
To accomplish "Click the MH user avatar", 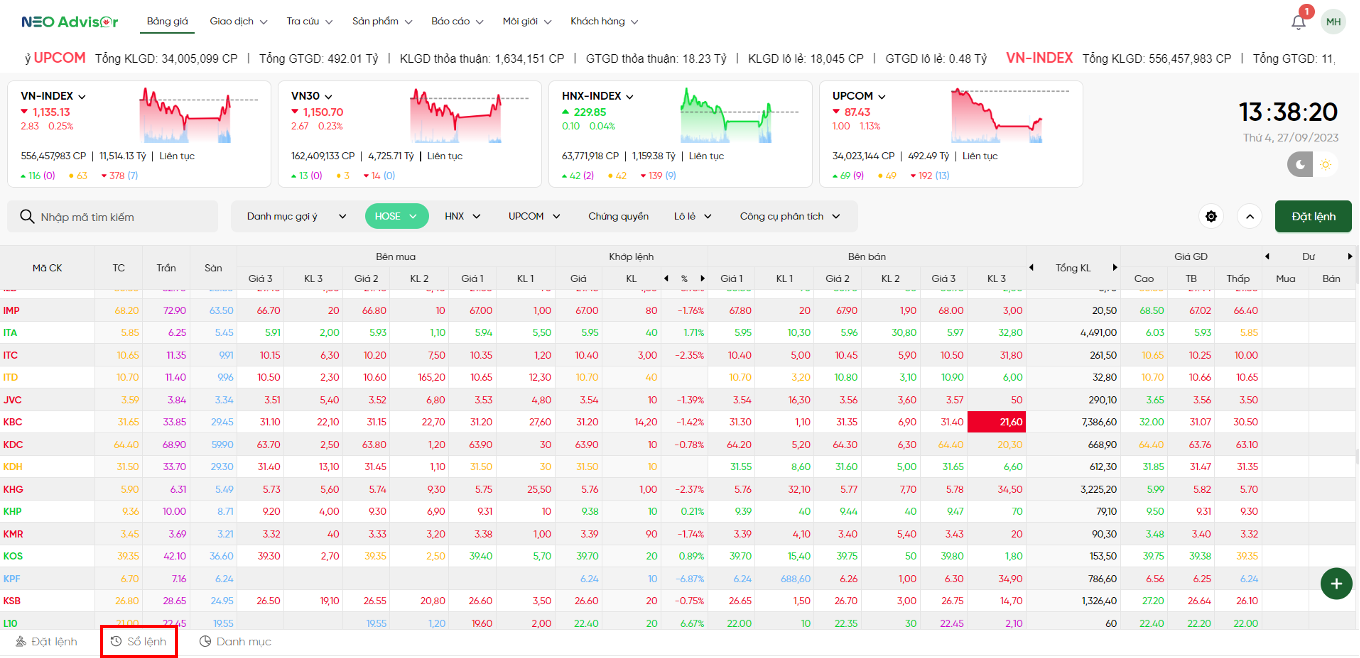I will tap(1333, 21).
